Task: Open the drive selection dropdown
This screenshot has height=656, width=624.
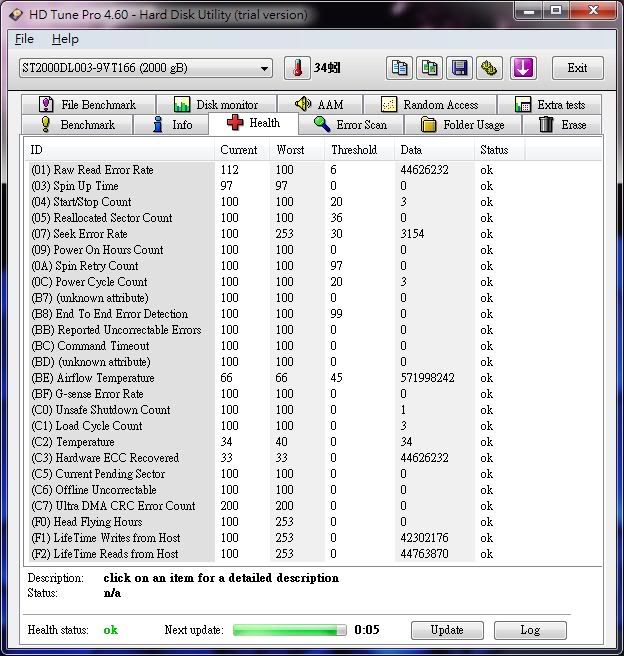Action: tap(146, 68)
